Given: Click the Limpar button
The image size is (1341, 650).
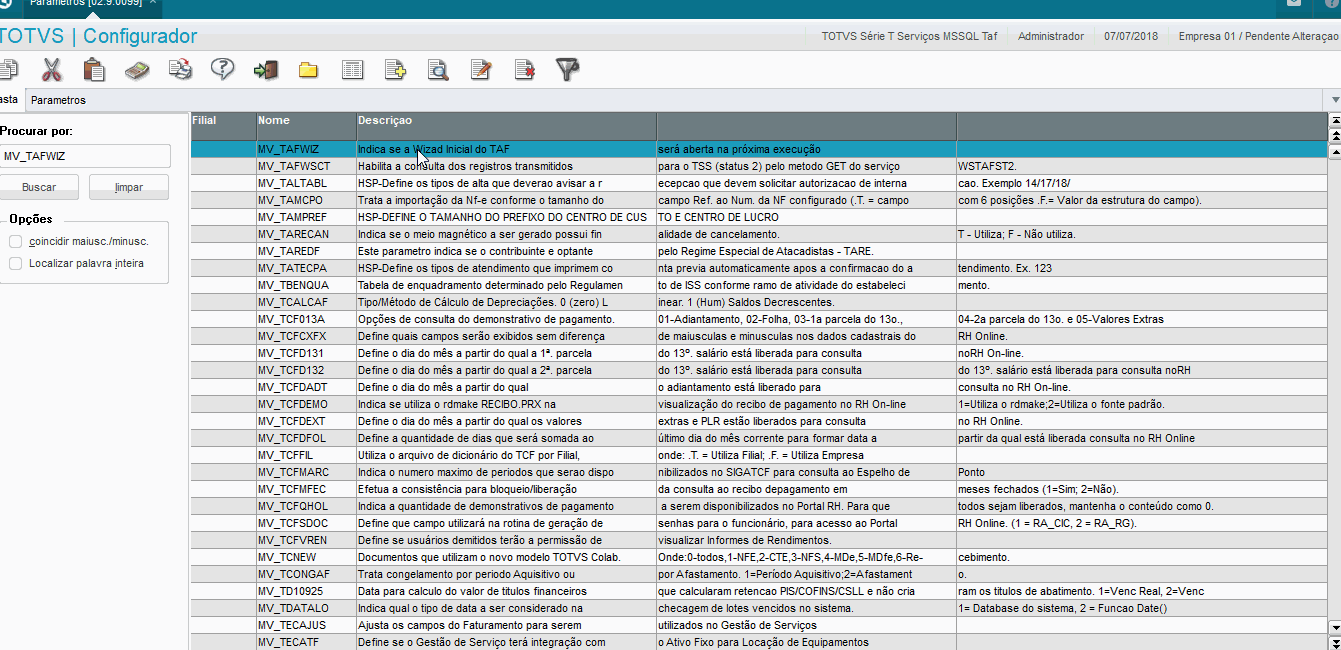Looking at the screenshot, I should [x=129, y=187].
